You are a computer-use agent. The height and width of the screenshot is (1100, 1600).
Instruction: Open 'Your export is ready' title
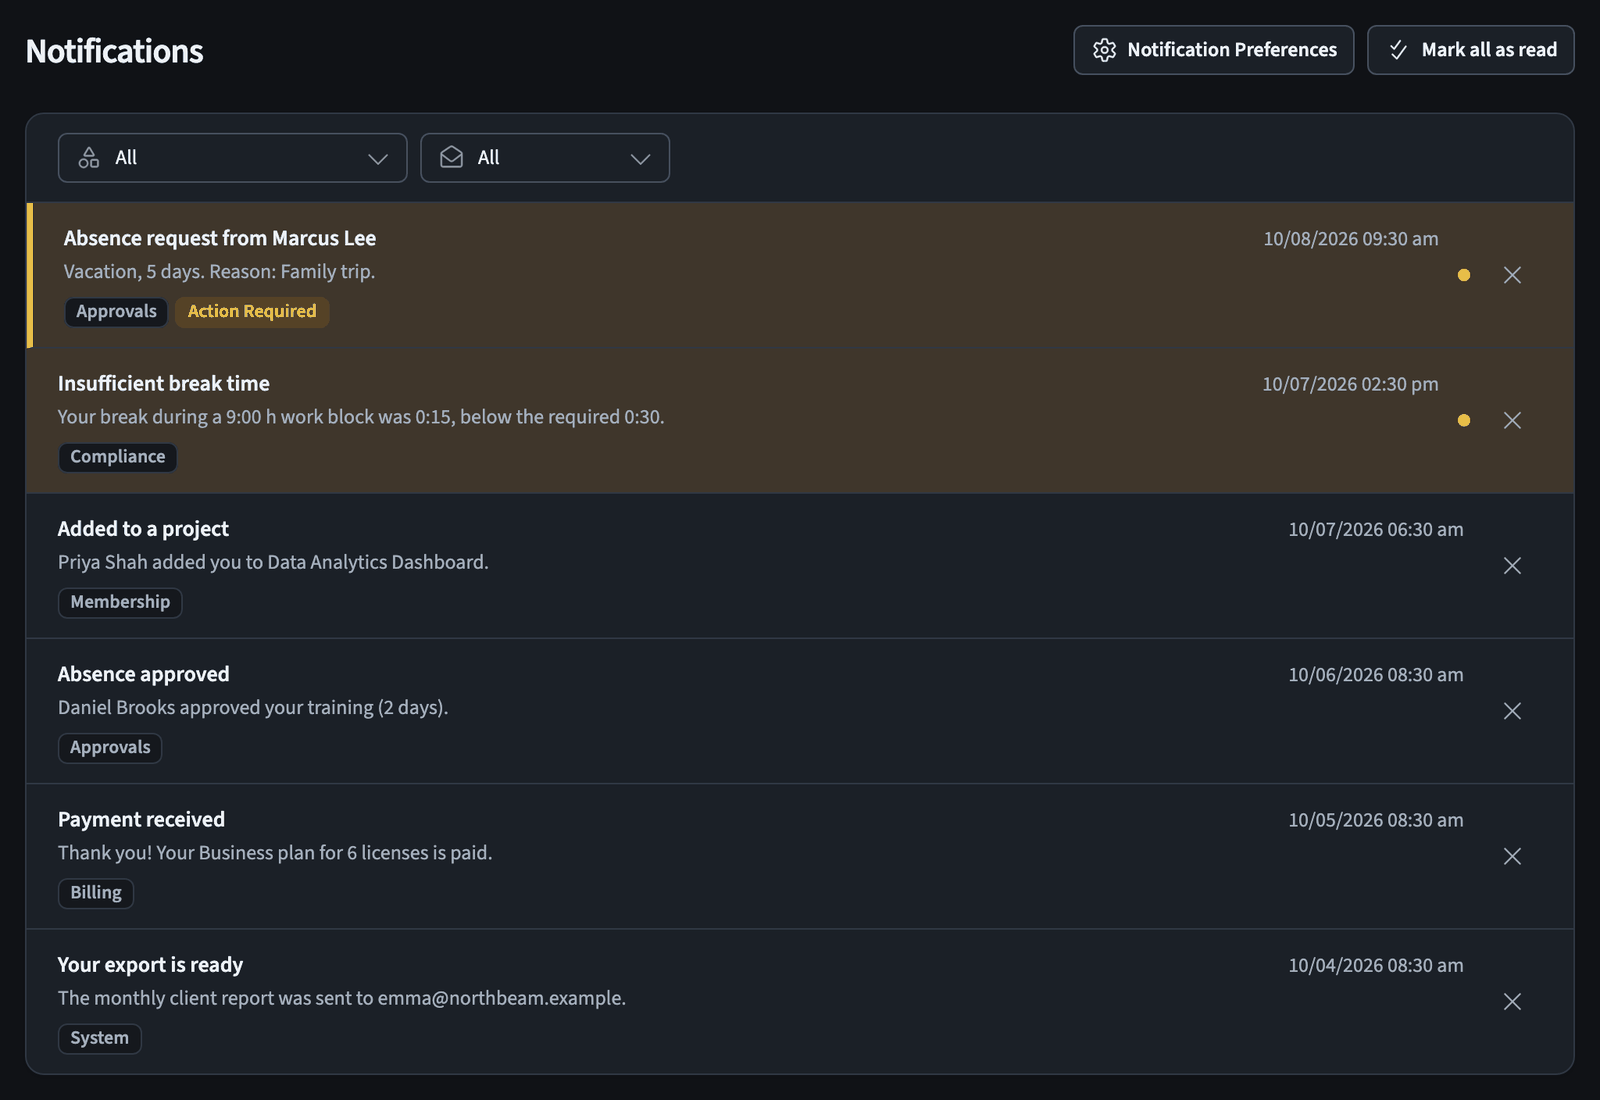point(150,965)
